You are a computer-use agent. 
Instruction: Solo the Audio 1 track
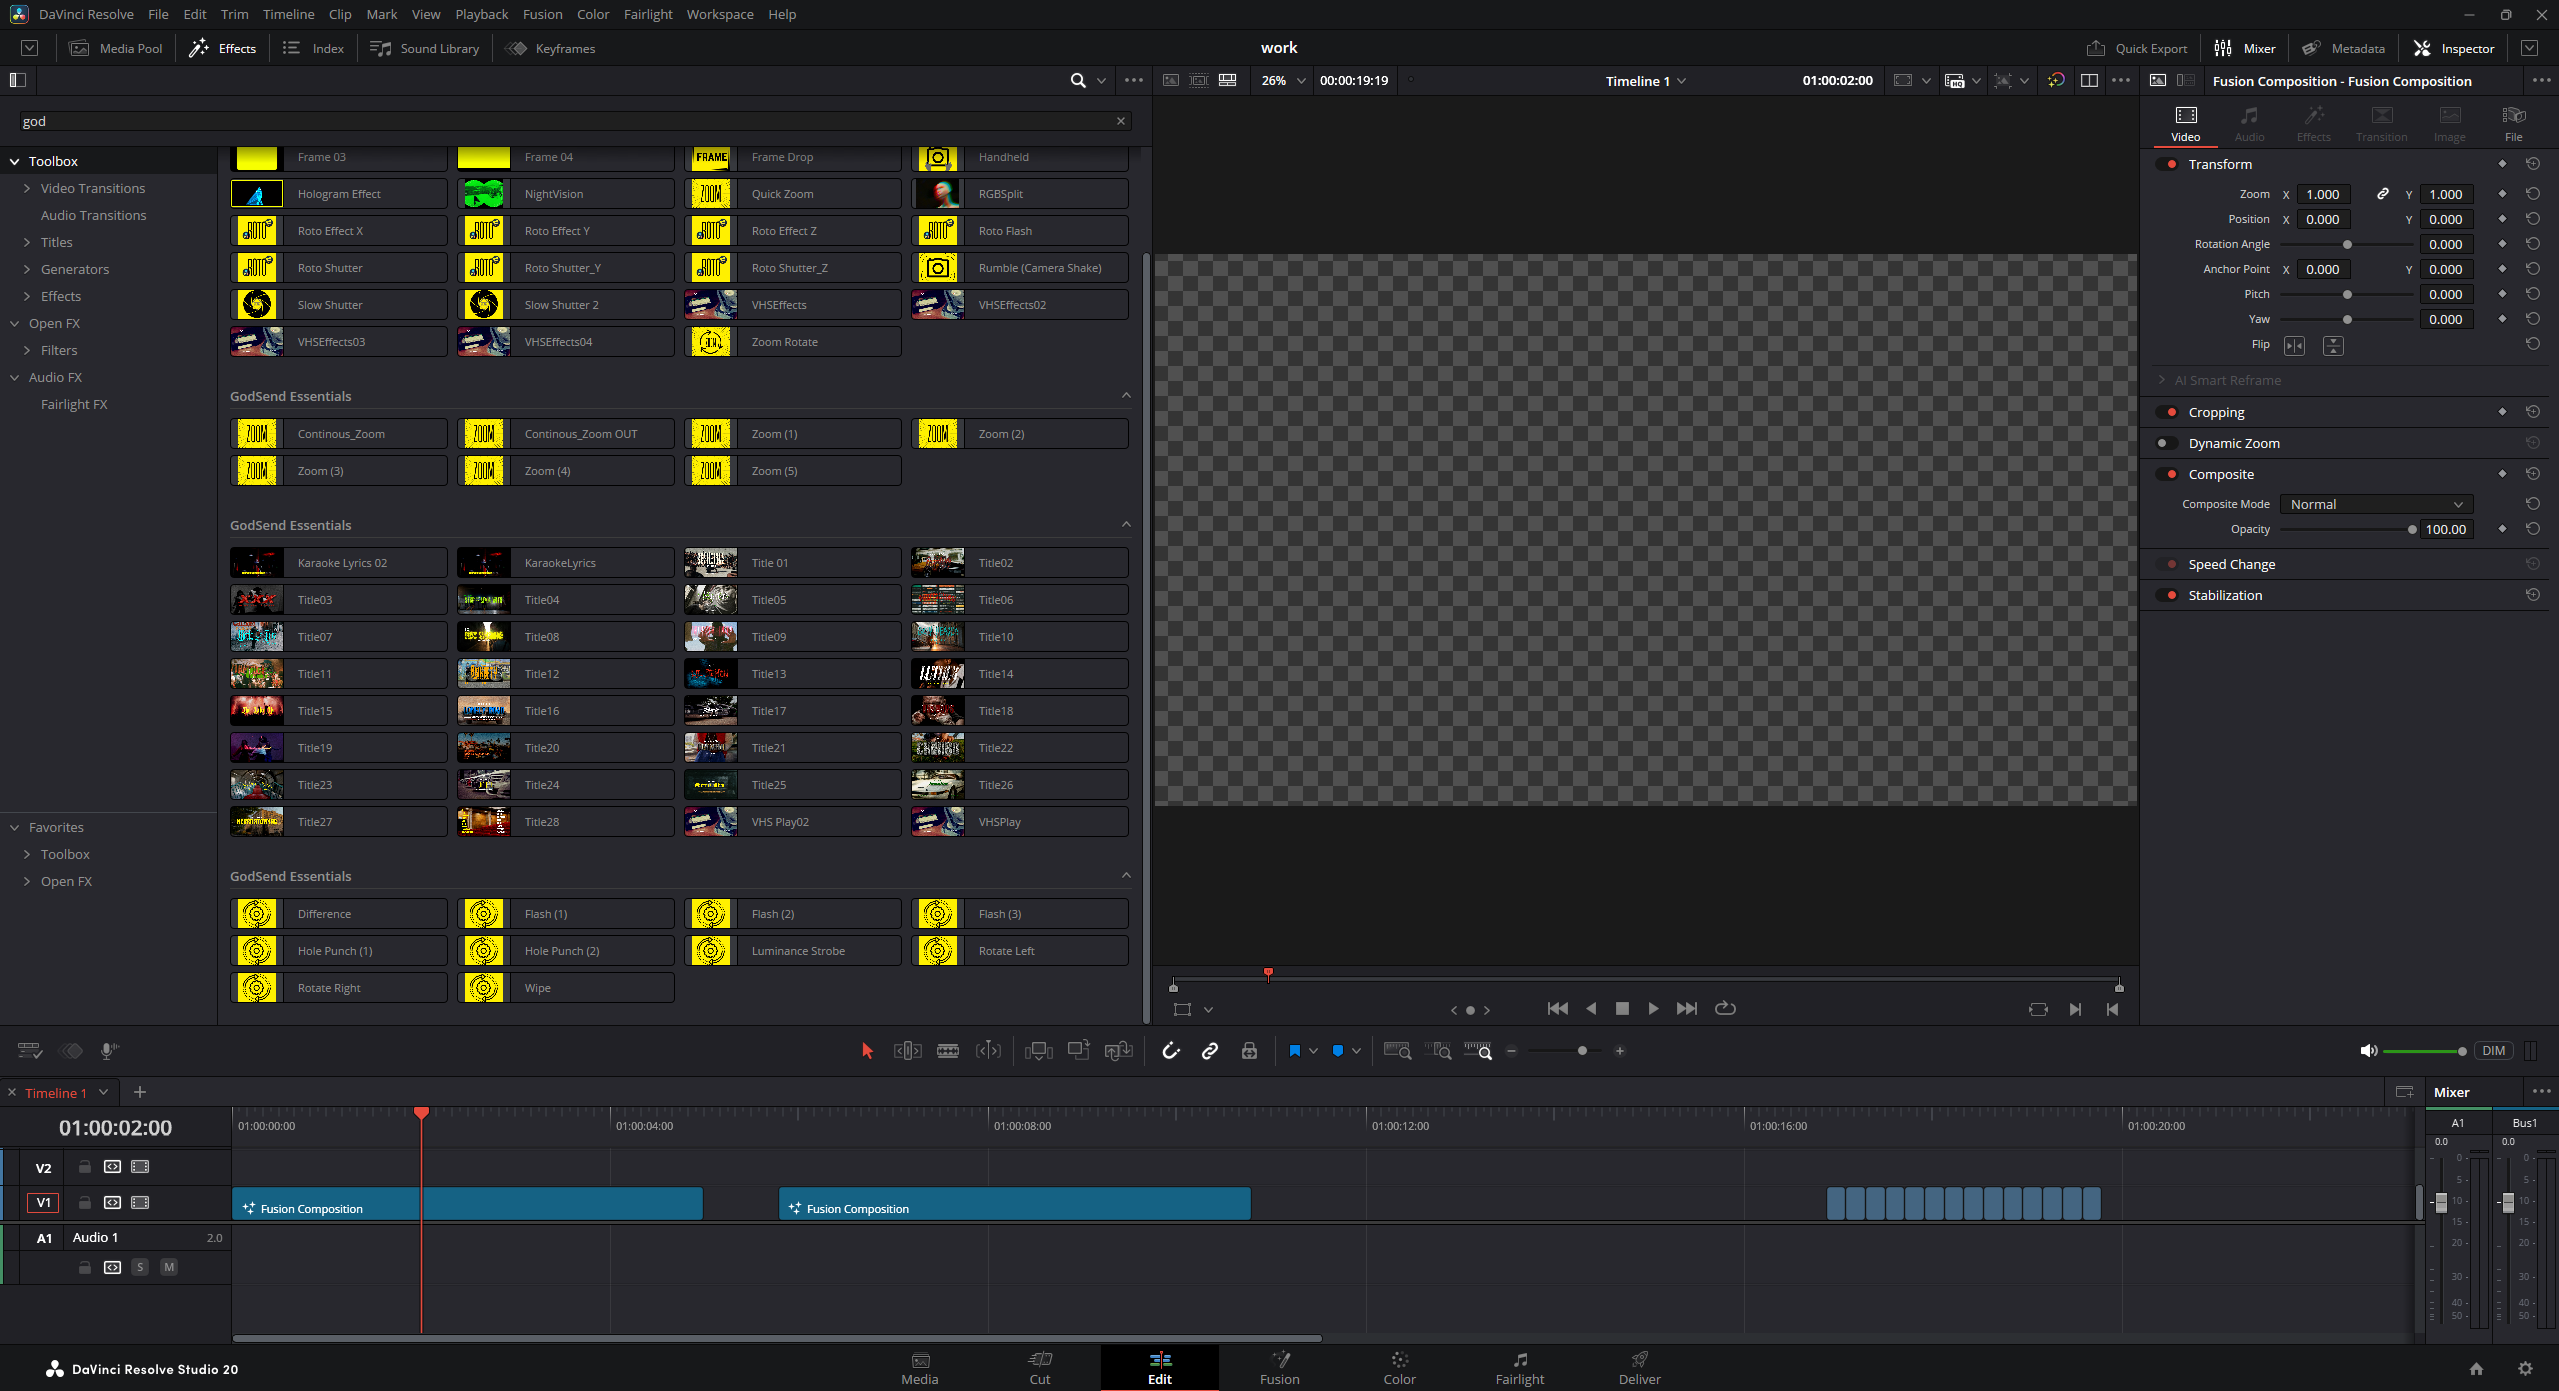(140, 1266)
